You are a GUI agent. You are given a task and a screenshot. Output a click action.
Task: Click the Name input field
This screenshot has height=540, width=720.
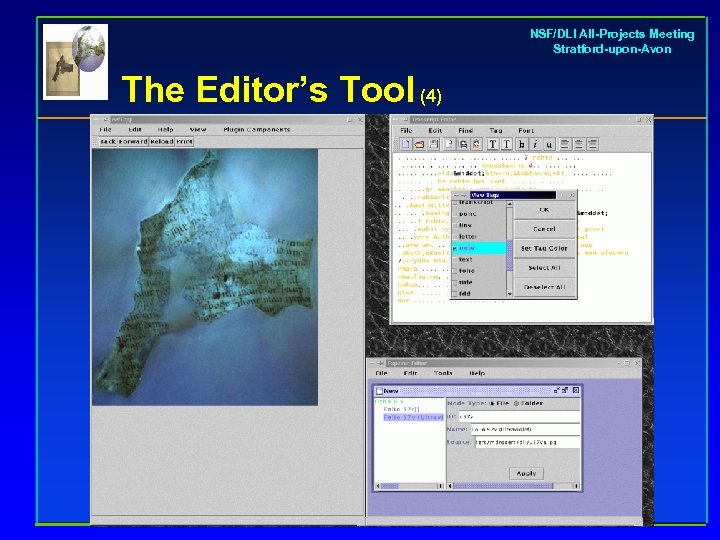[x=525, y=429]
